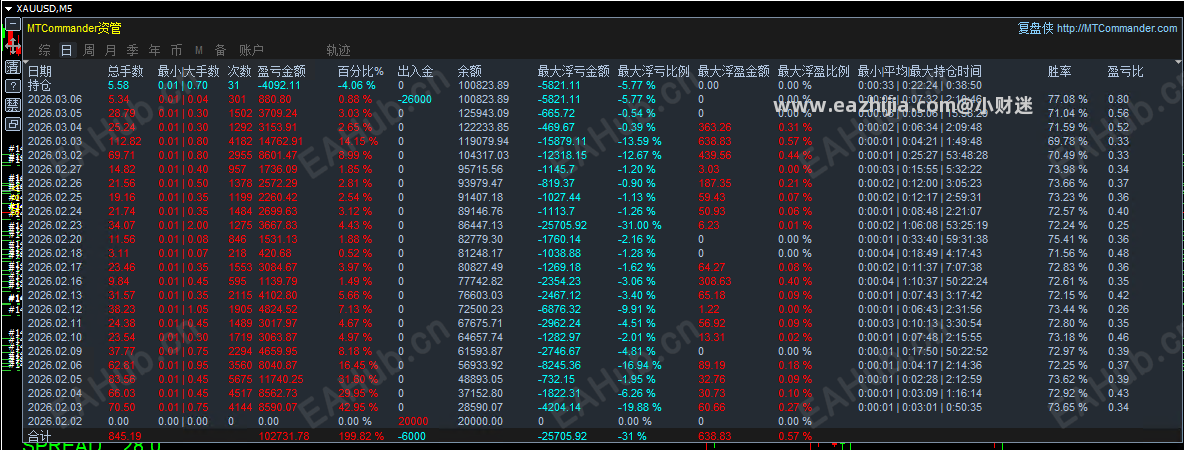Click the MTCommander资管 title
This screenshot has height=450, width=1184.
pos(74,28)
